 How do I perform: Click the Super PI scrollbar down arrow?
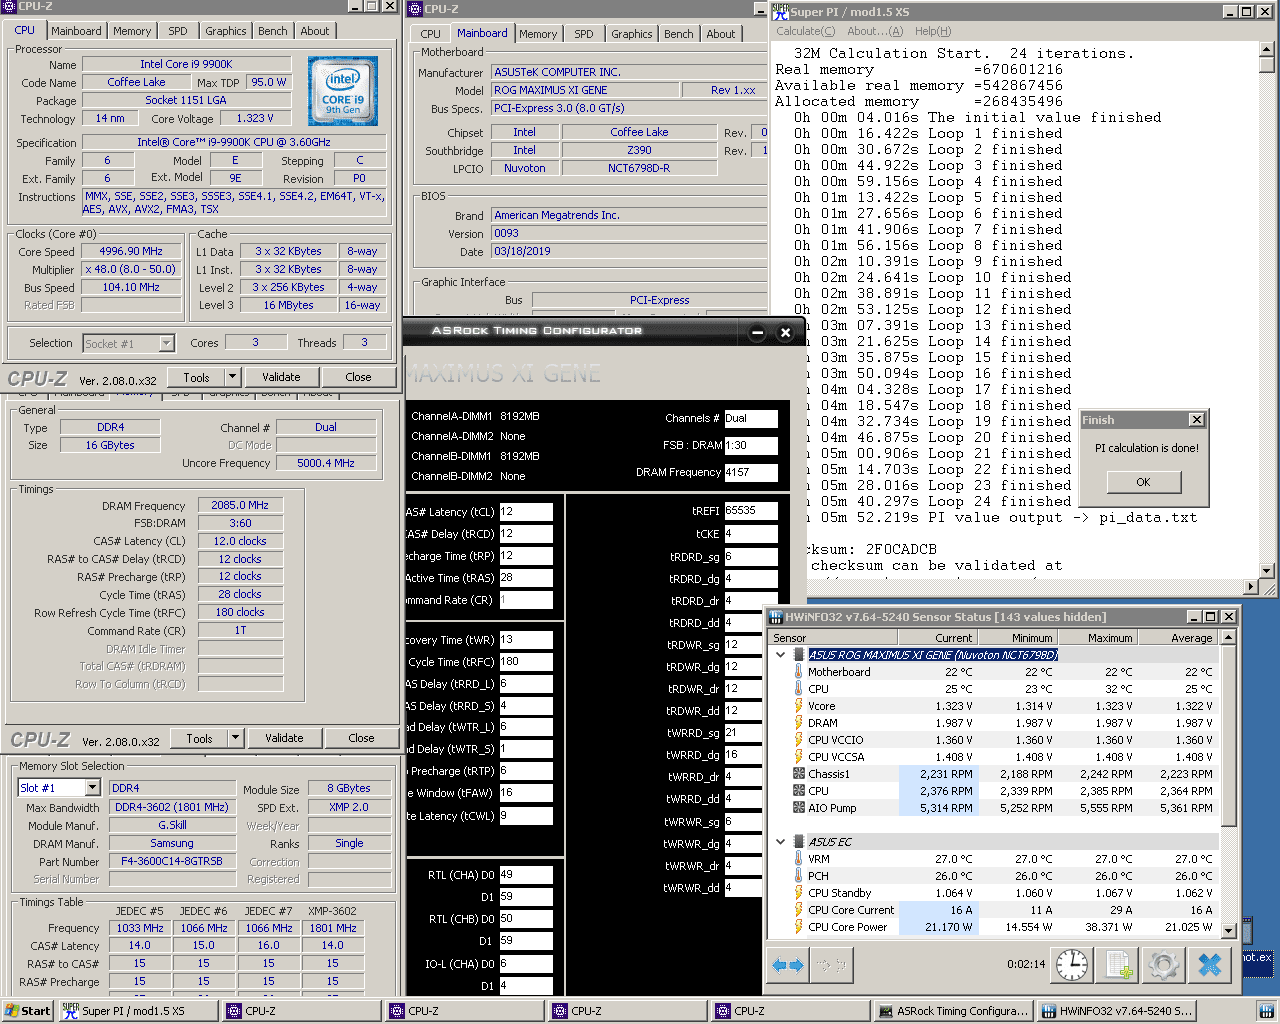1267,571
